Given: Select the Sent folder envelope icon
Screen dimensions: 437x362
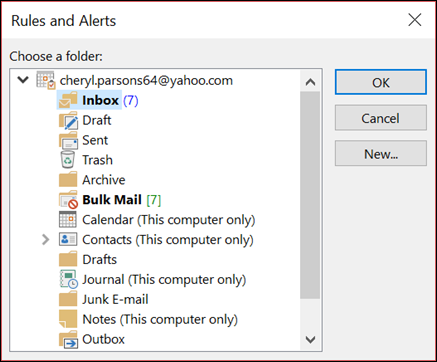Looking at the screenshot, I should click(68, 140).
